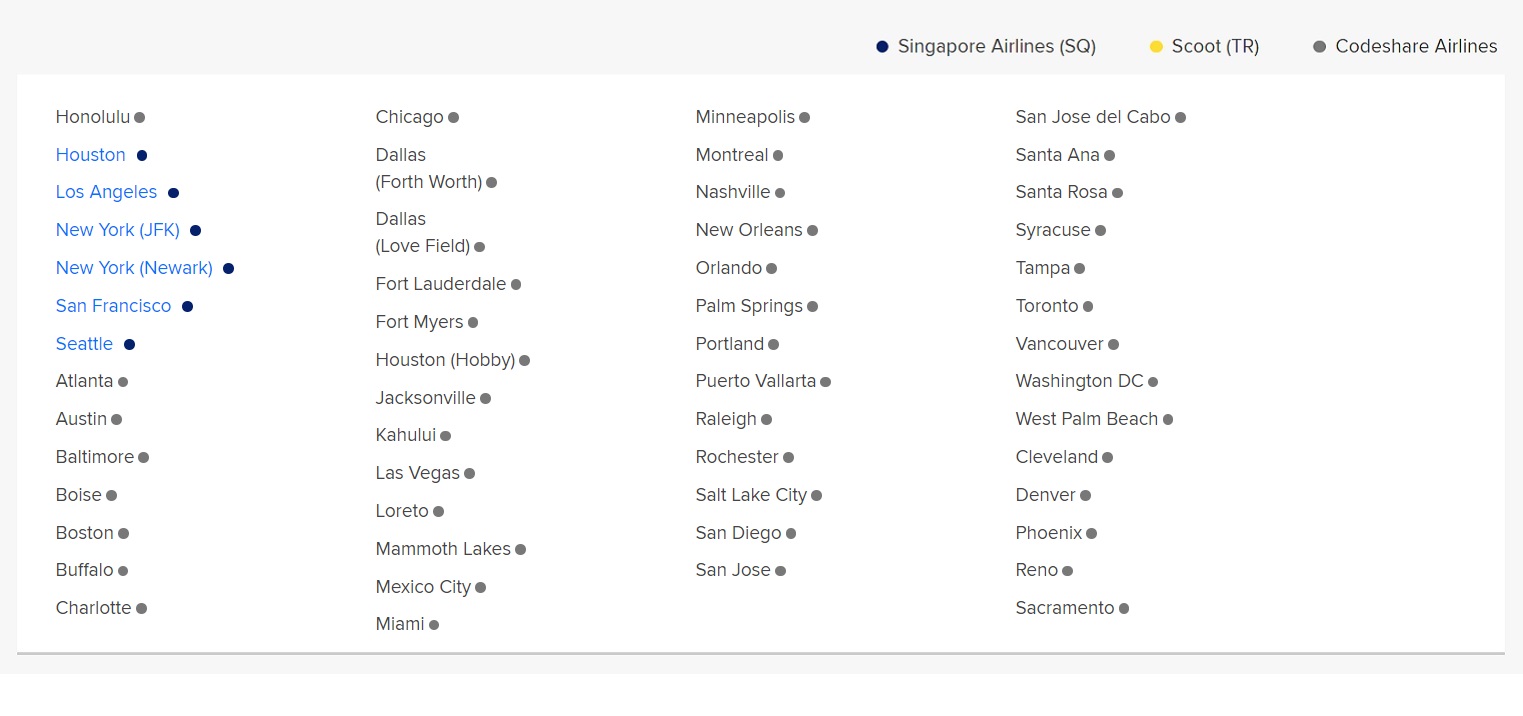Screen dimensions: 1523x716
Task: Click the yellow dot beside Scoot (TR) legend
Action: tap(1157, 46)
